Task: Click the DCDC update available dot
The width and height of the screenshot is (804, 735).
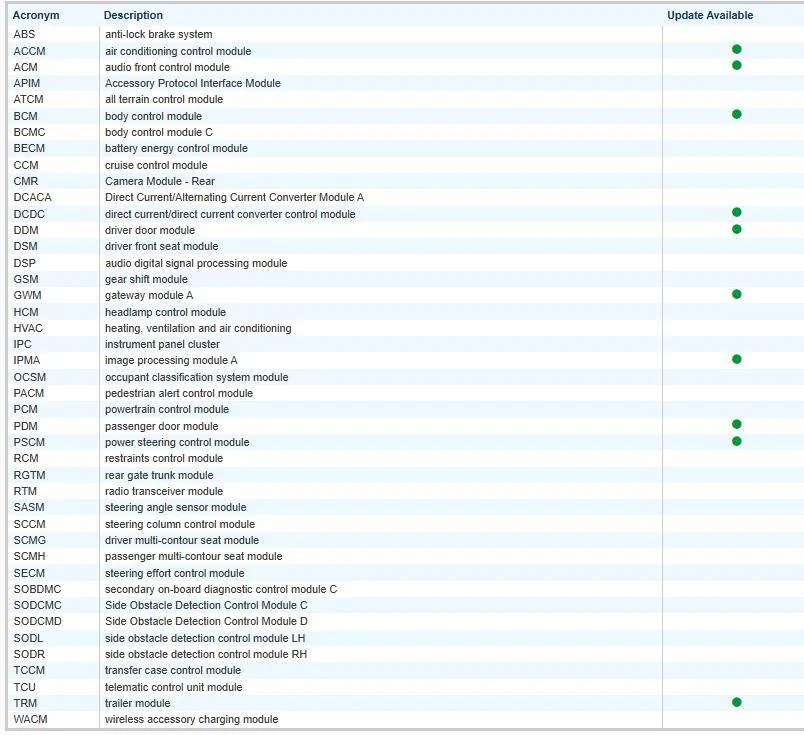Action: pos(736,212)
